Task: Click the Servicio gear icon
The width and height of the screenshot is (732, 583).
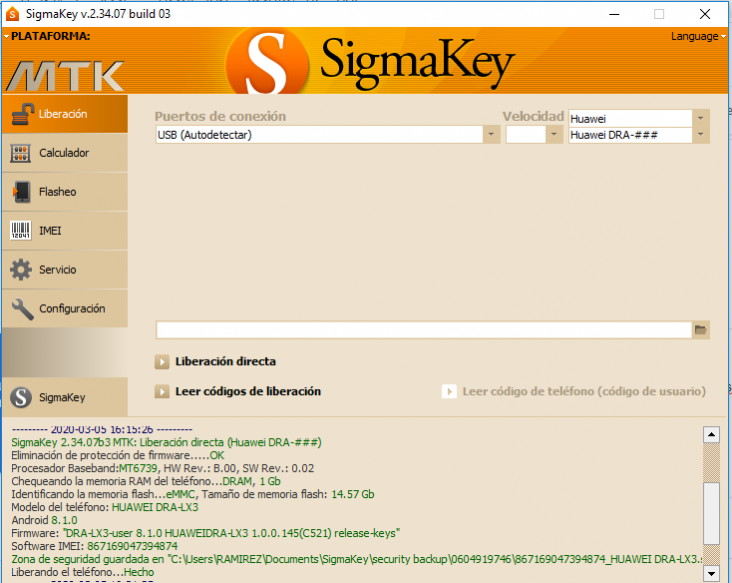Action: tap(21, 270)
